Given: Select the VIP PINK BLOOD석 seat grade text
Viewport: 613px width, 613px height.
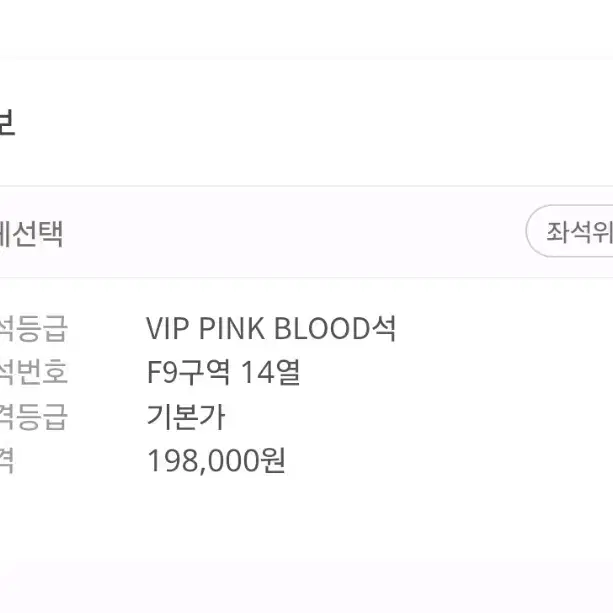Looking at the screenshot, I should [x=271, y=328].
